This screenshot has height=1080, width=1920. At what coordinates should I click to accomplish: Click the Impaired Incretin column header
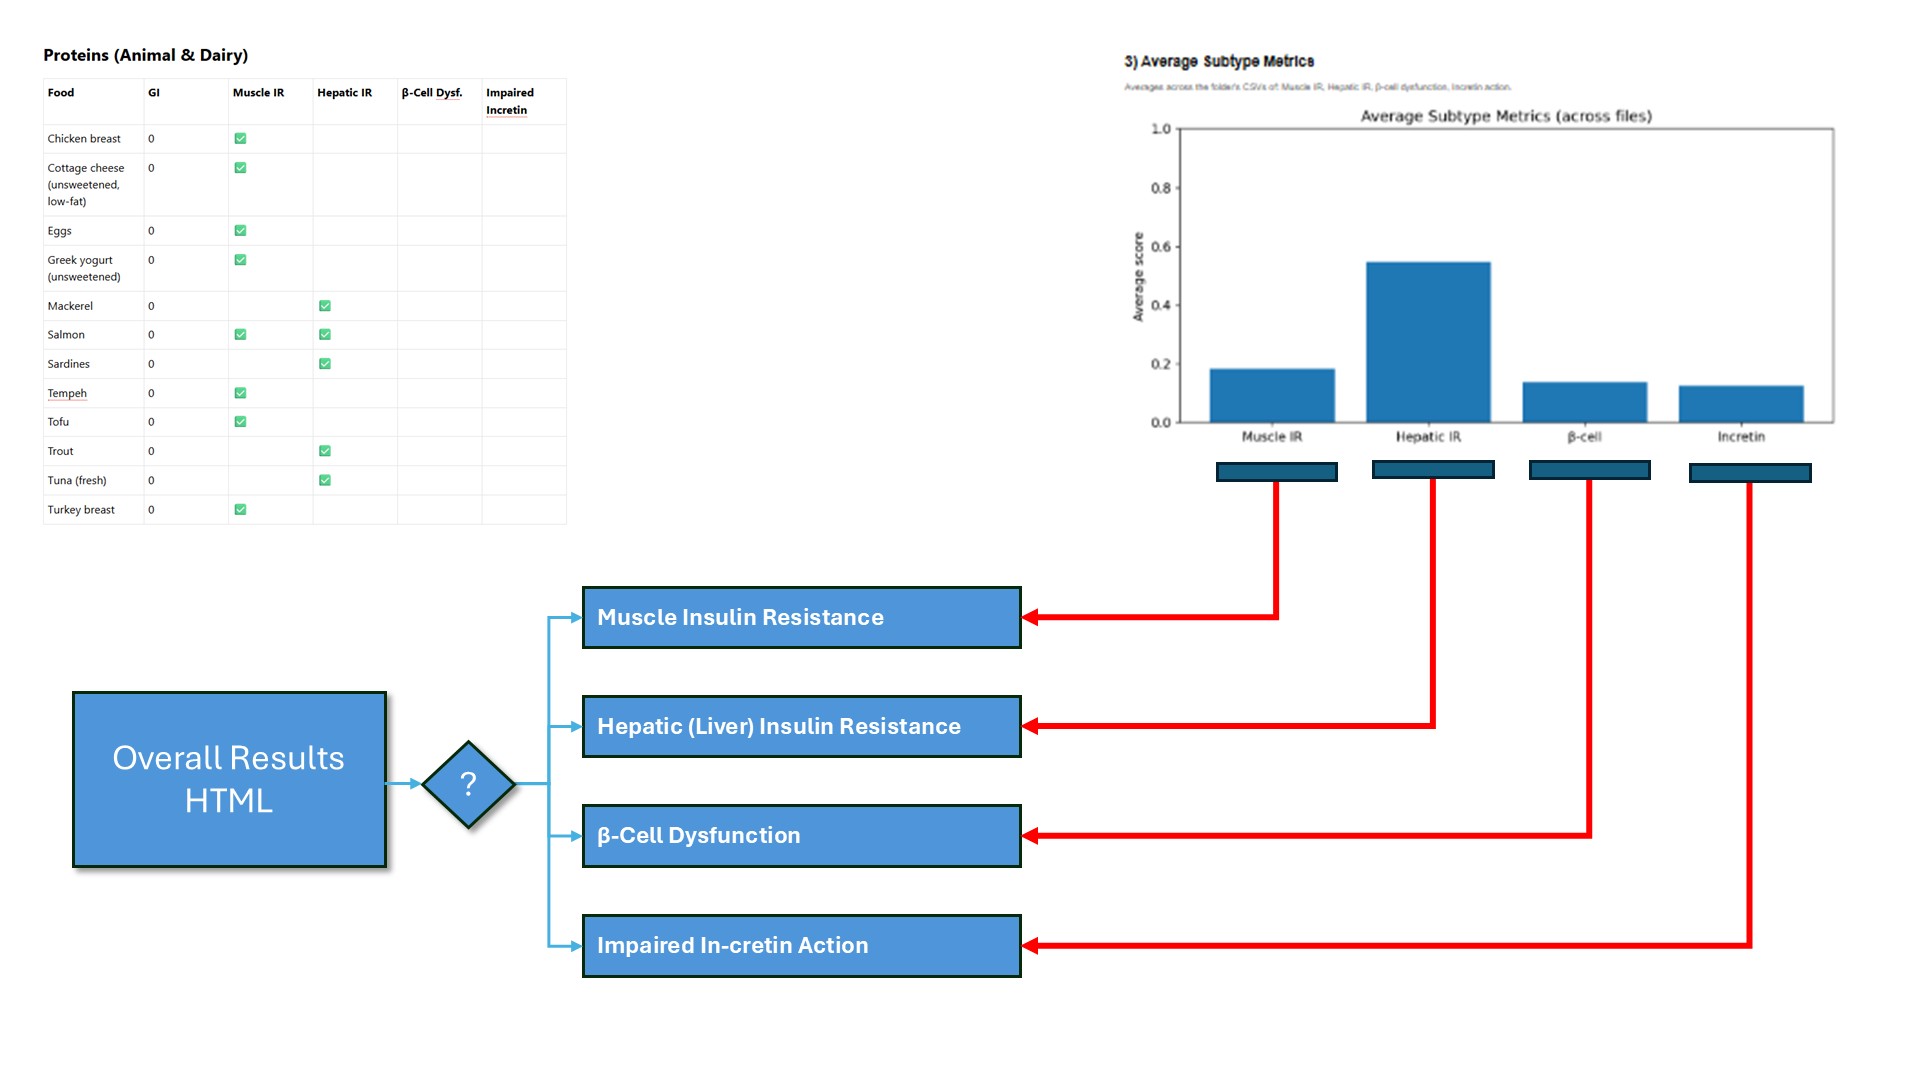click(509, 101)
